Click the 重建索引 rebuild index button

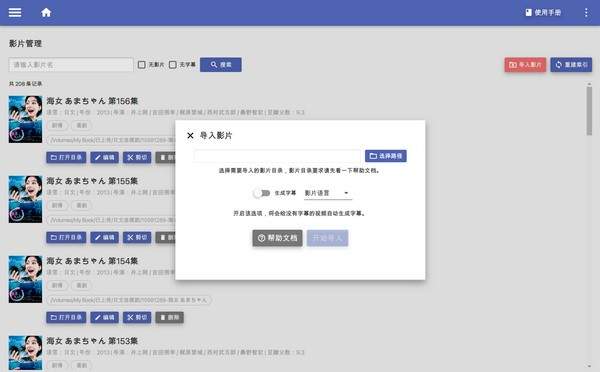point(571,65)
